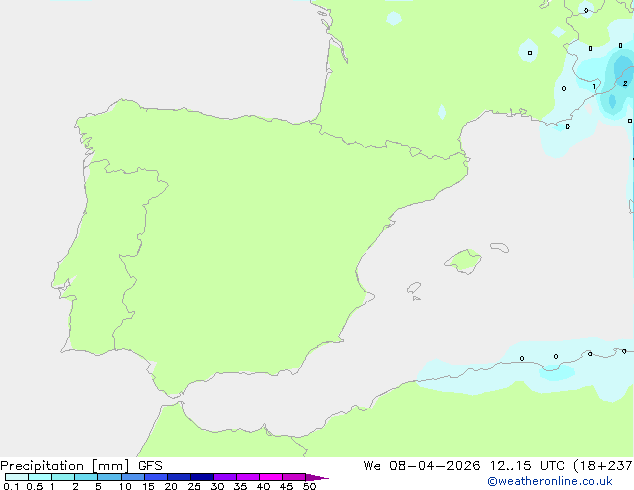Pick the 15–20 mm legend swatch
Viewport: 634px width, 490px height.
156,477
